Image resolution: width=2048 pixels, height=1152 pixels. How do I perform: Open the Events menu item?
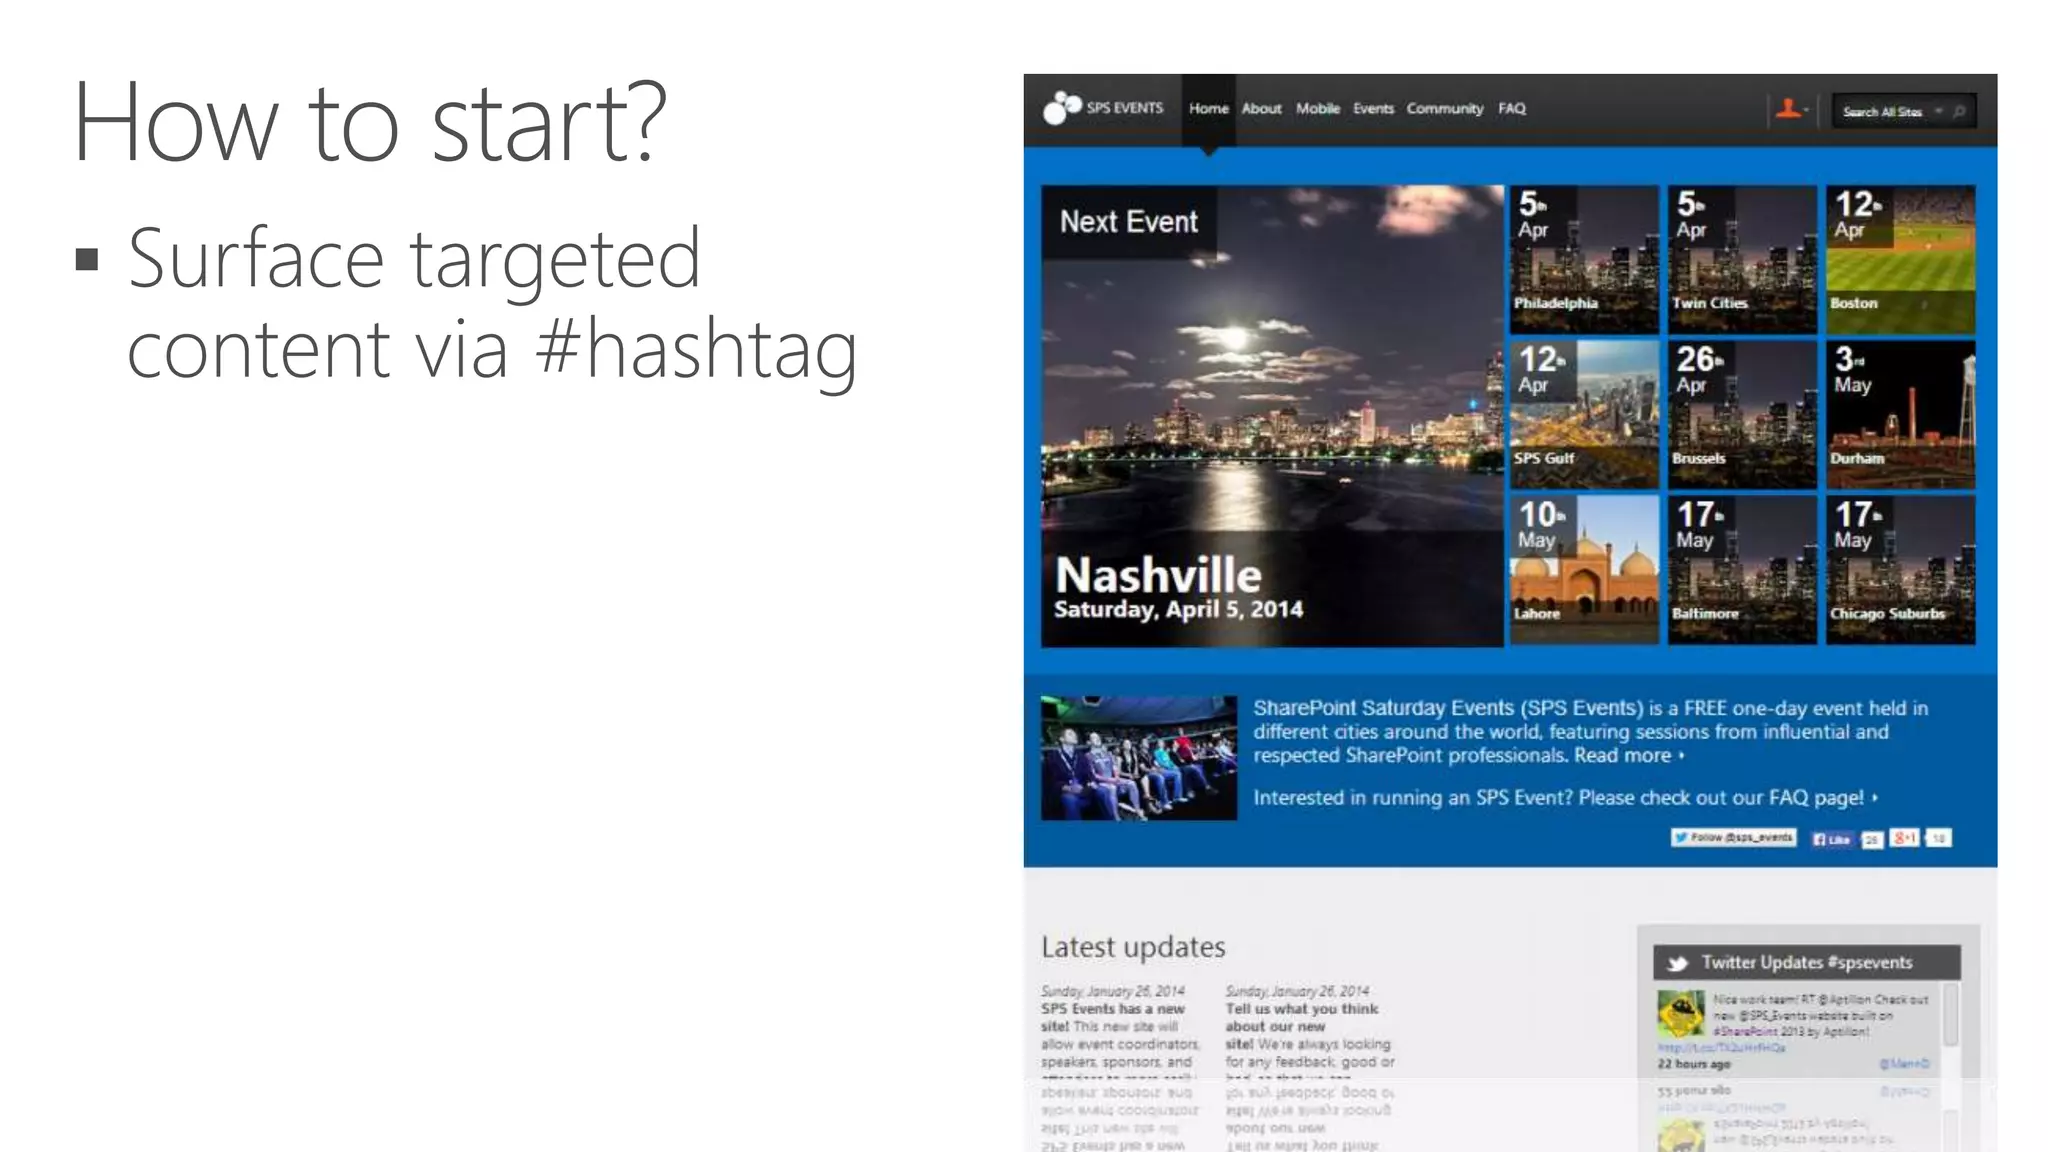1373,109
